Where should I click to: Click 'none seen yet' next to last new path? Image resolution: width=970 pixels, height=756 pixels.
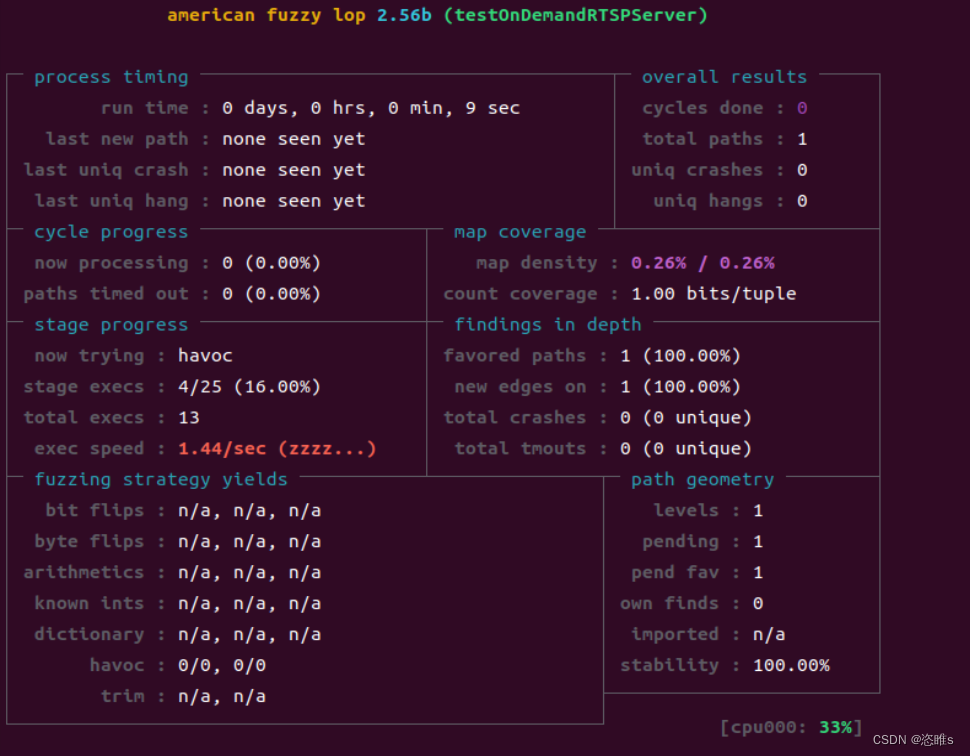point(294,139)
